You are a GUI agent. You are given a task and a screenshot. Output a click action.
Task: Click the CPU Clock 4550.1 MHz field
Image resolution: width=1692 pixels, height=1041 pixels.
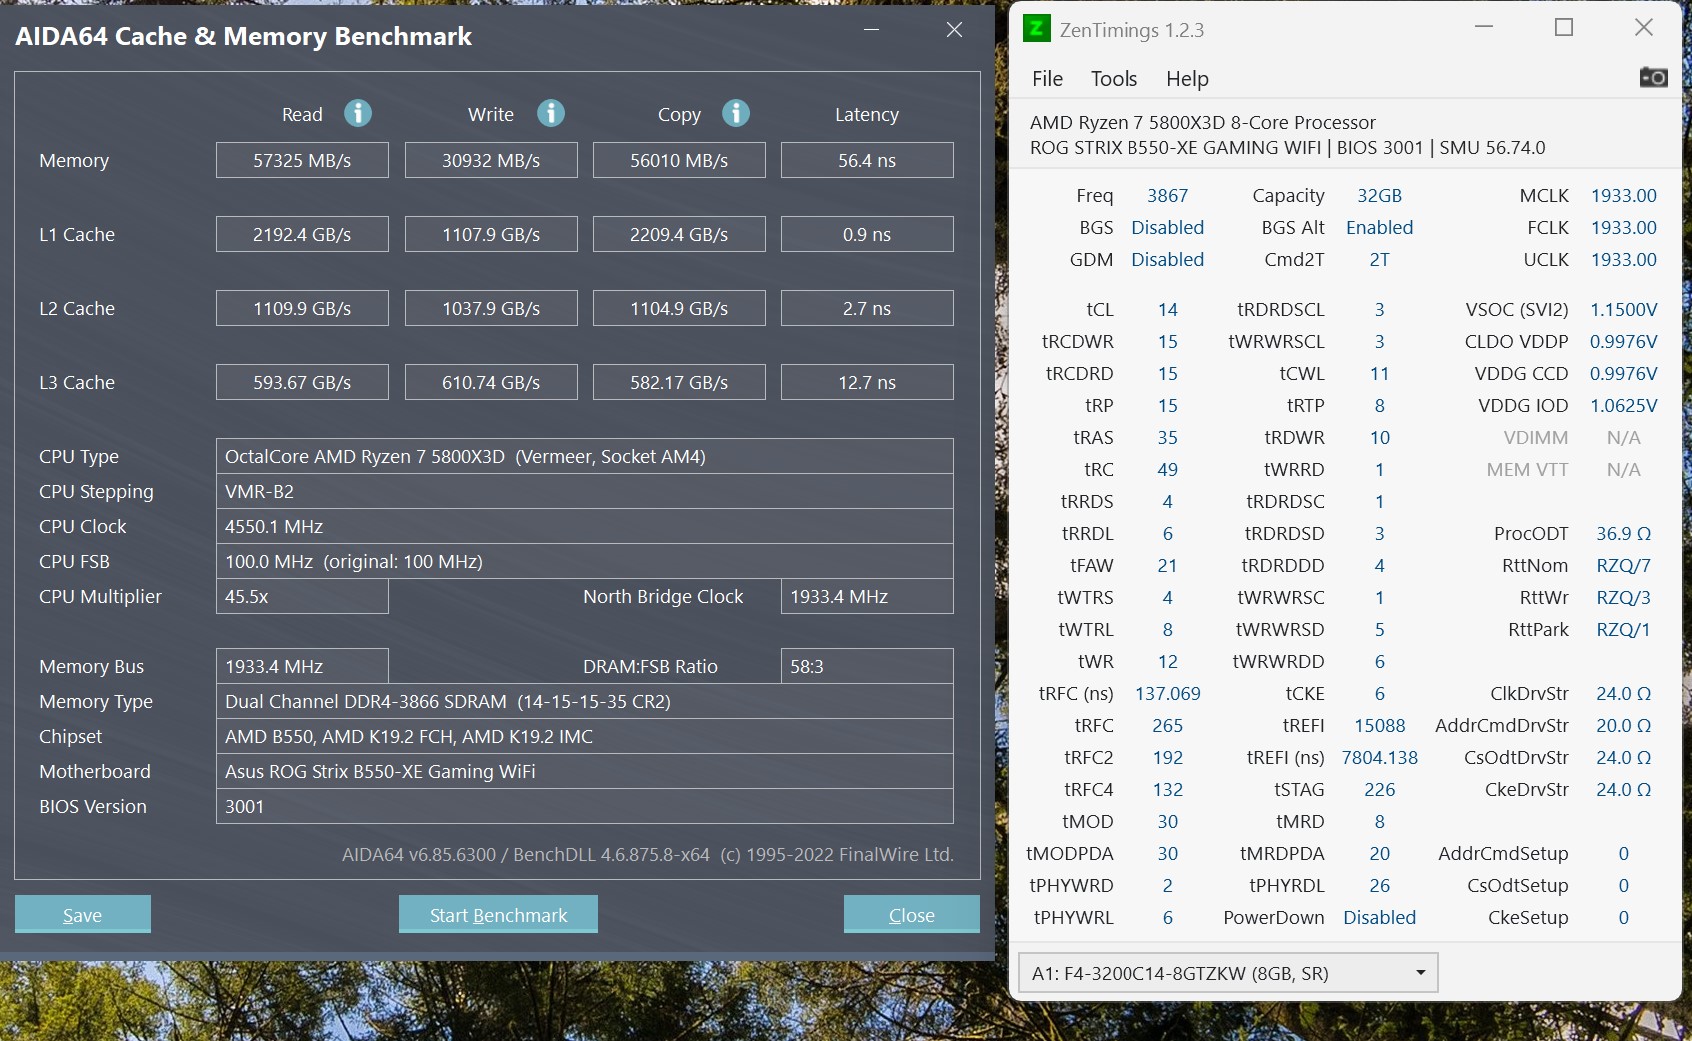coord(585,526)
